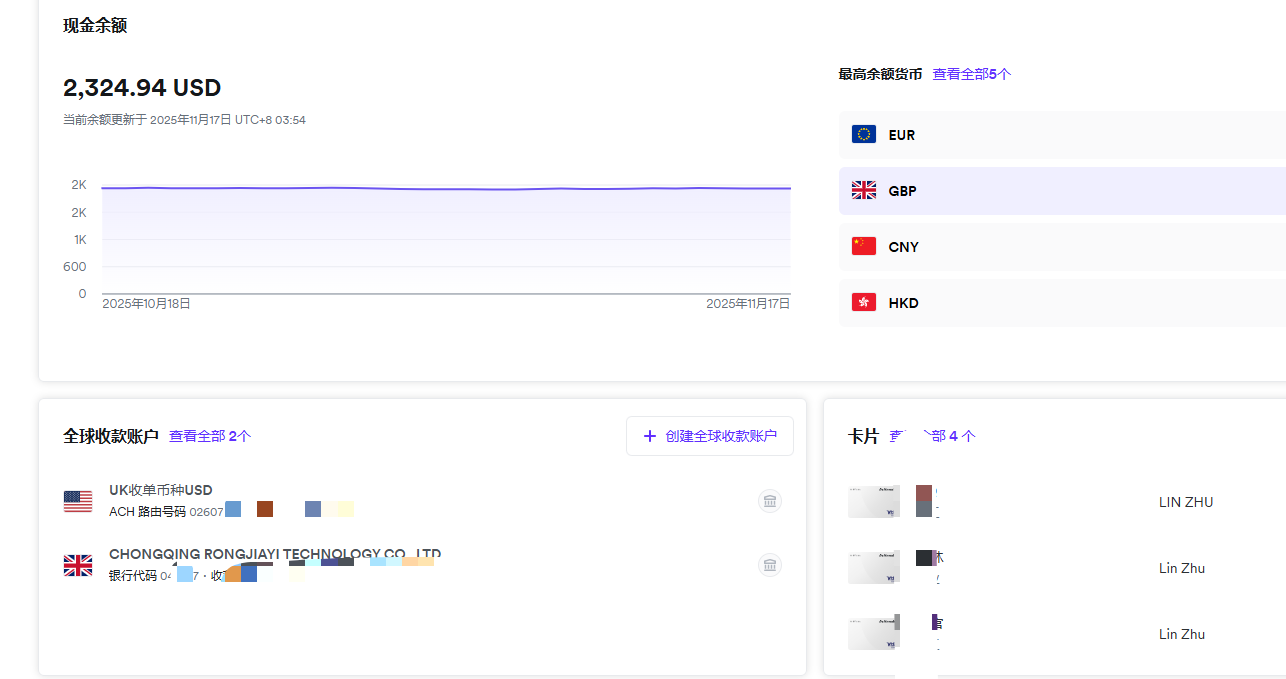The image size is (1286, 679).
Task: Select the second VISA card thumbnail
Action: click(x=873, y=567)
